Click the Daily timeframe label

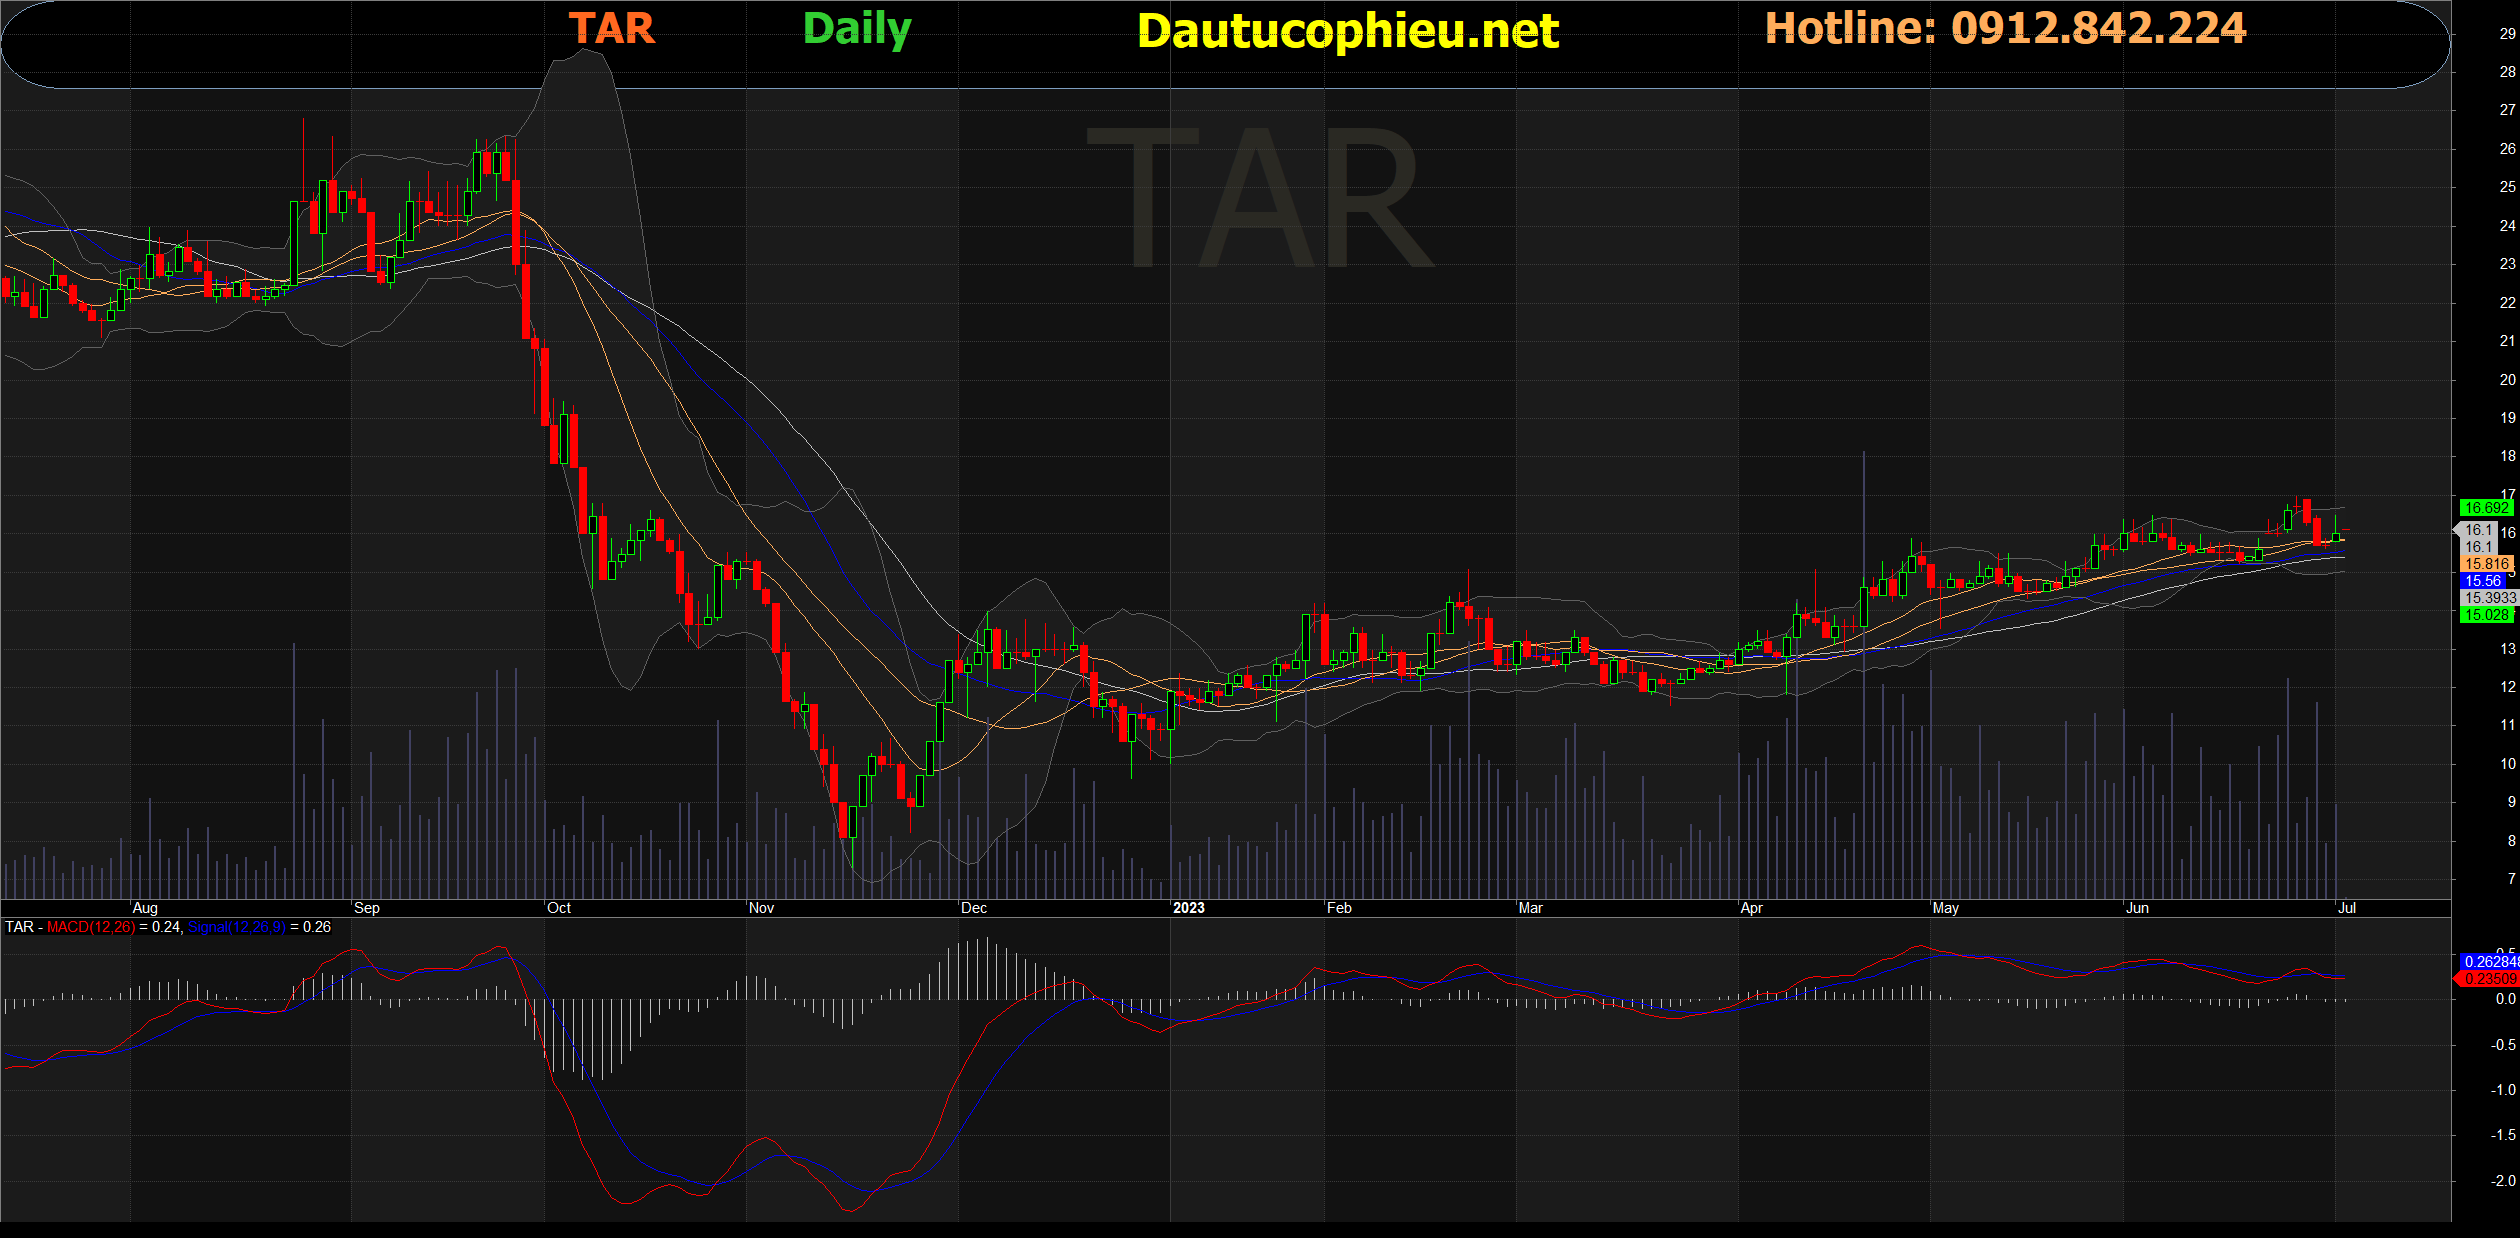857,28
